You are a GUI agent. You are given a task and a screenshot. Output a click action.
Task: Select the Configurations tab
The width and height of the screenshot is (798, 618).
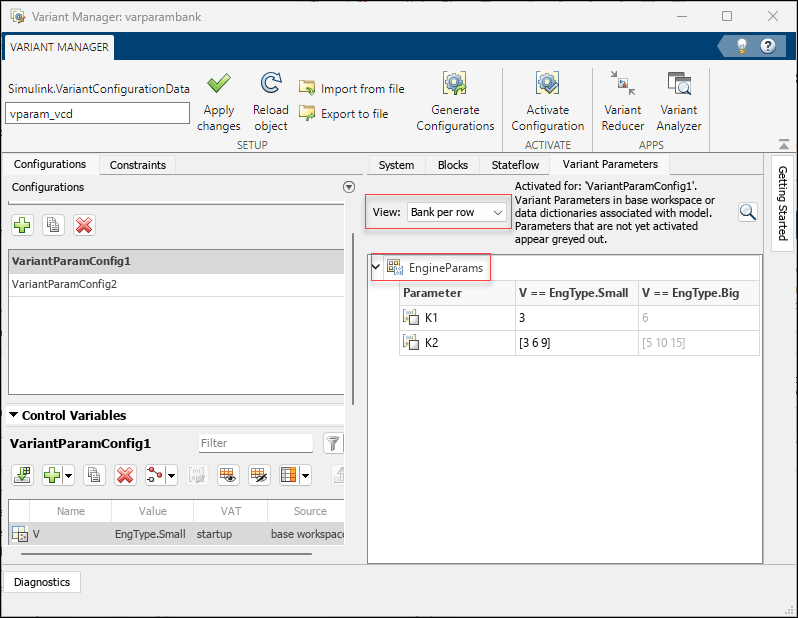[50, 164]
